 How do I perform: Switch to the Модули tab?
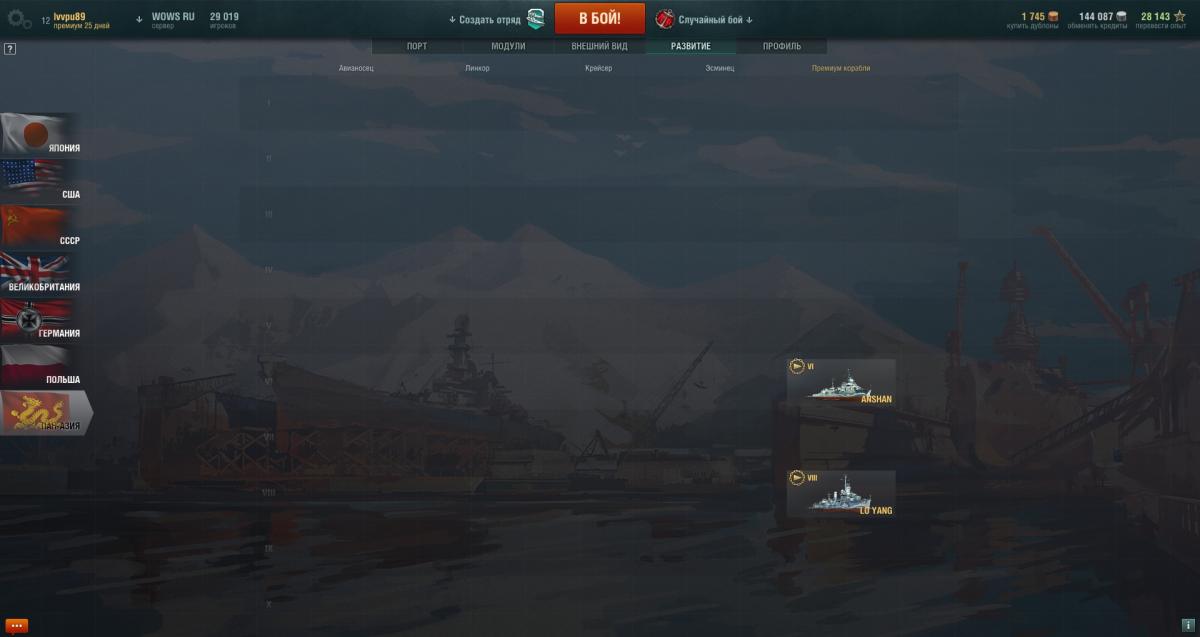coord(508,46)
